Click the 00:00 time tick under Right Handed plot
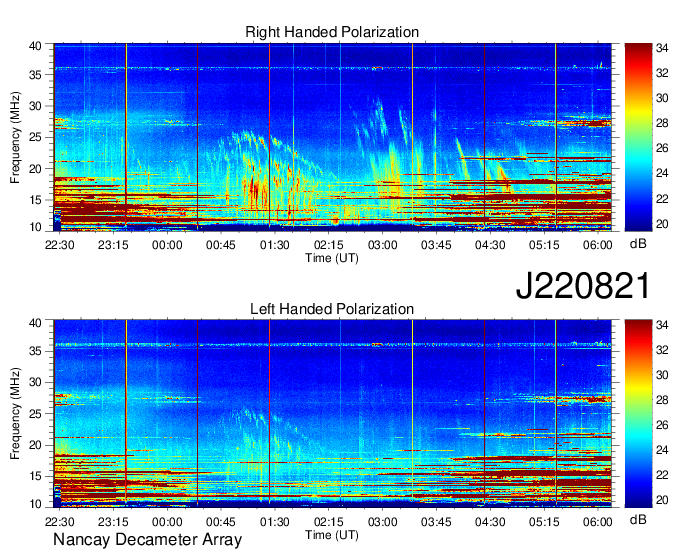This screenshot has height=552, width=680. tap(167, 245)
